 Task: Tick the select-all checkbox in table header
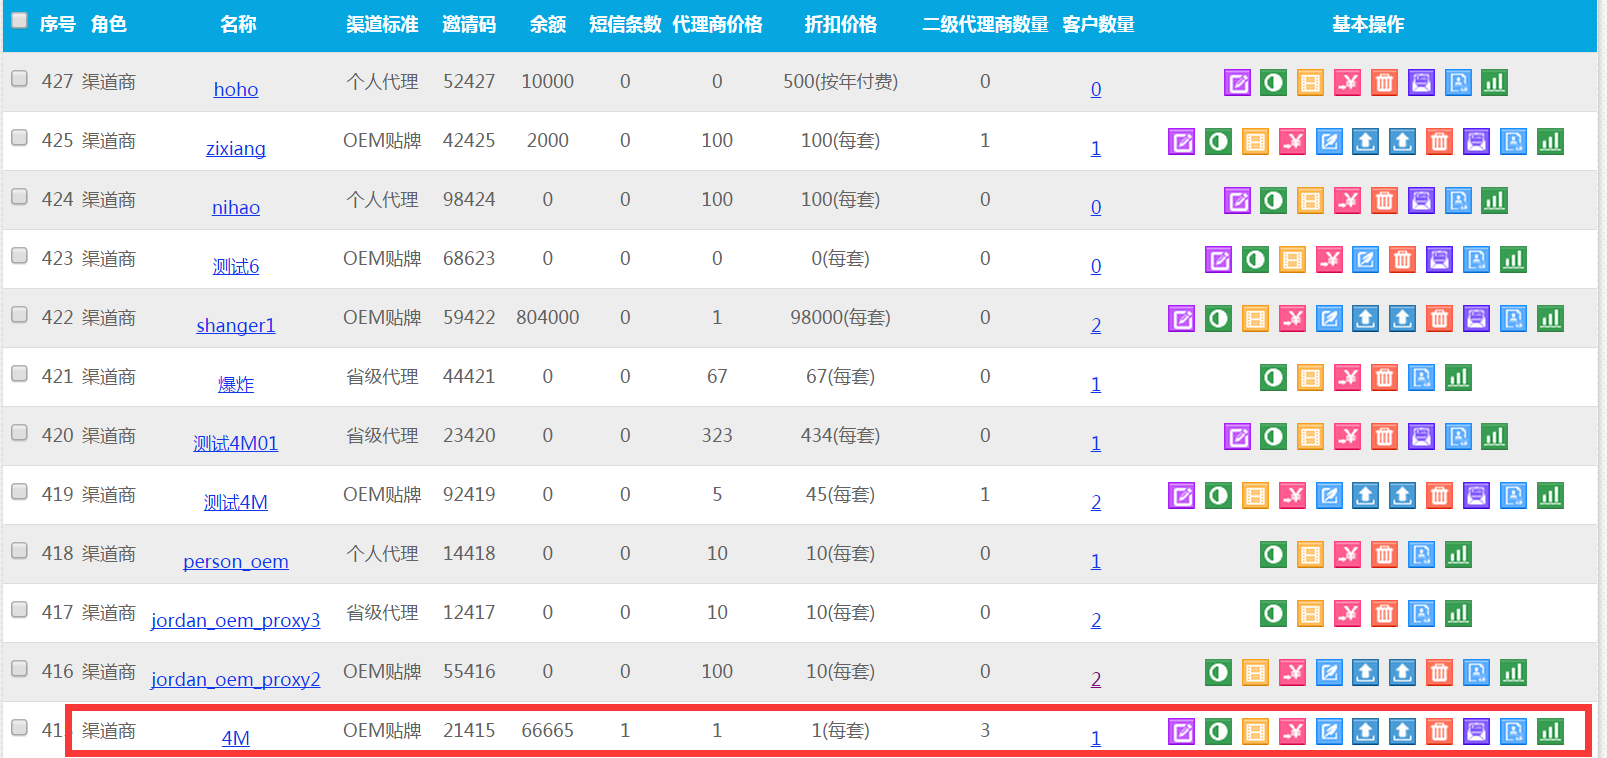19,21
